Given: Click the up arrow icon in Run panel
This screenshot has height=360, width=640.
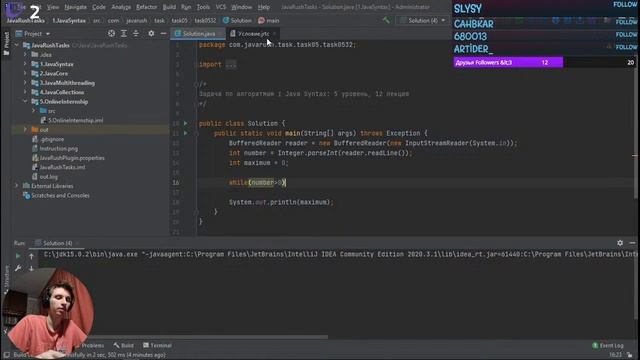Looking at the screenshot, I should [x=31, y=256].
